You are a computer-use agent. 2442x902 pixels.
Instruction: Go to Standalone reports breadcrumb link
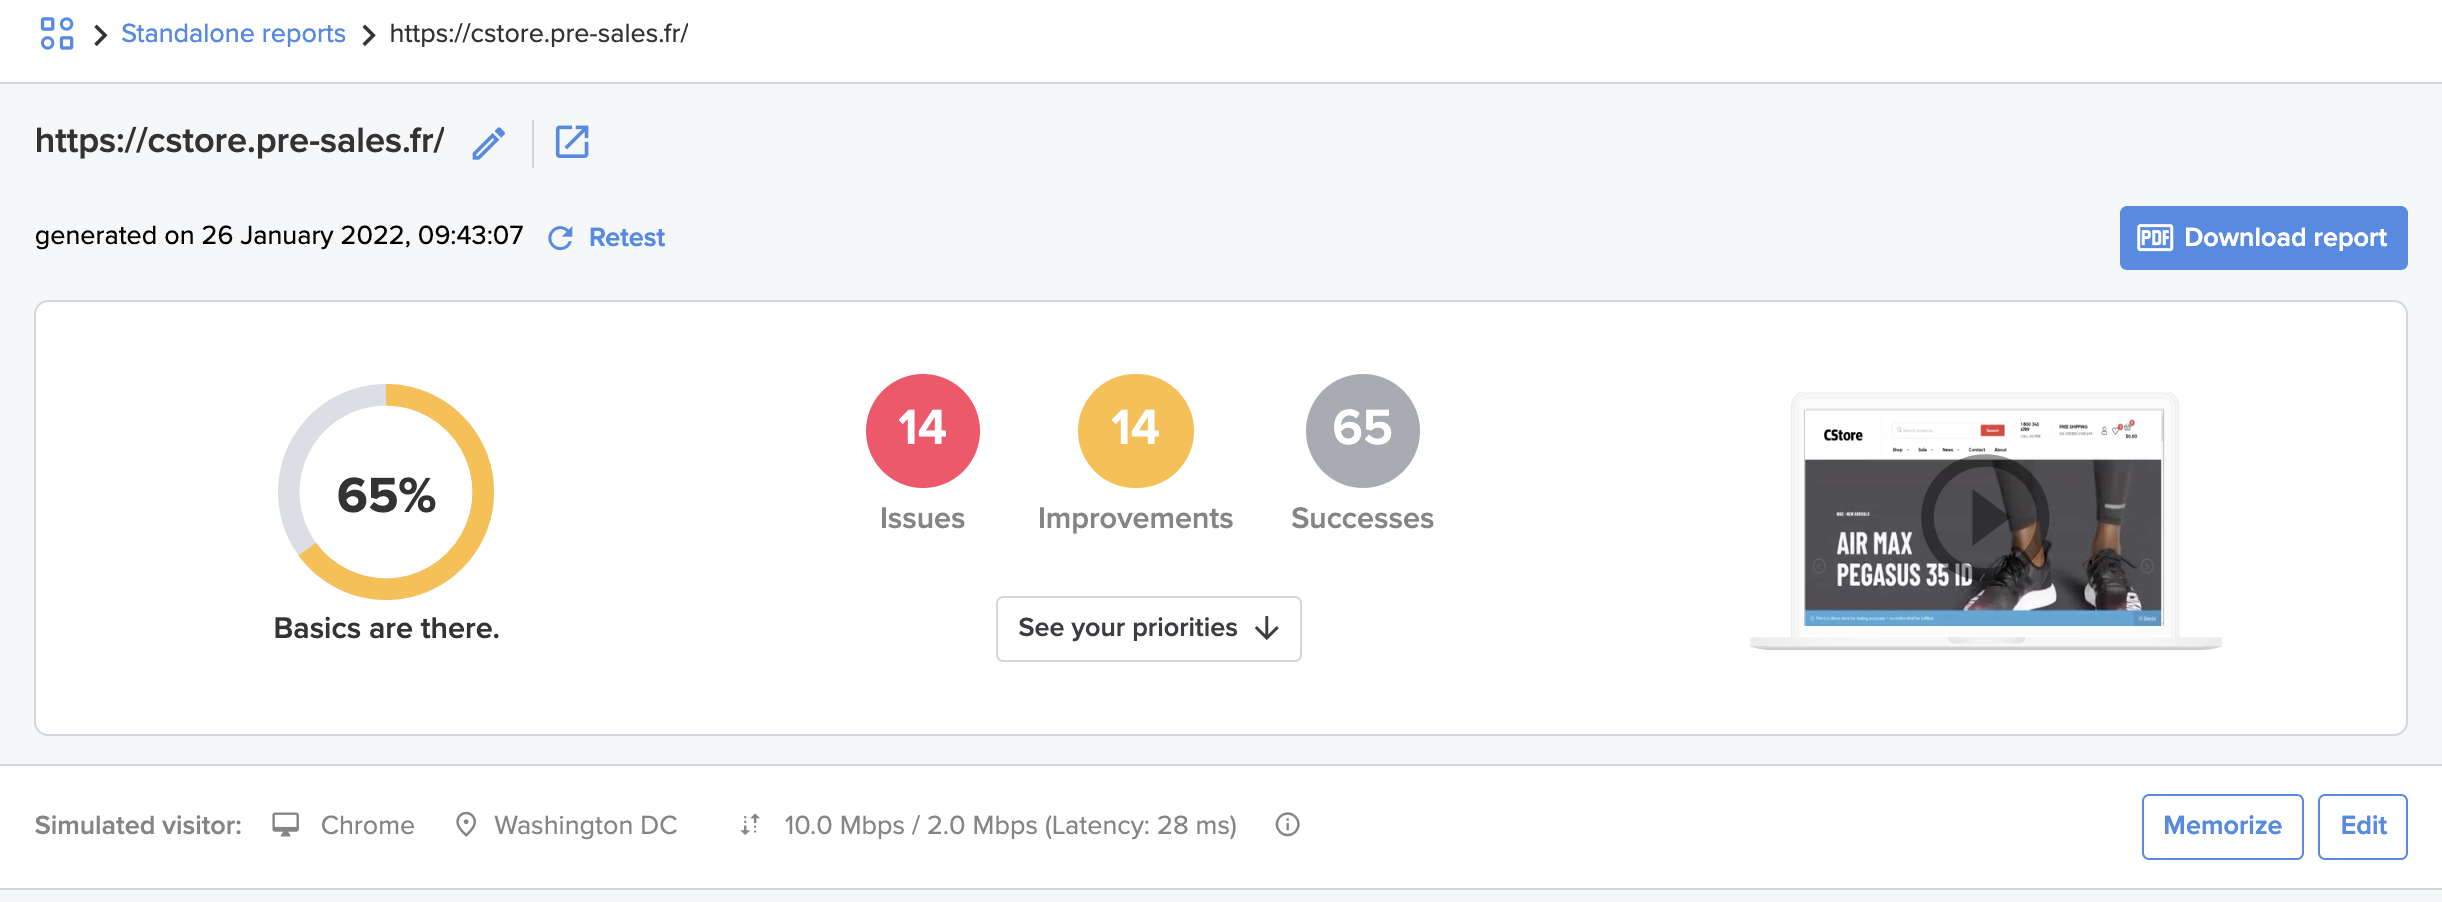[x=233, y=34]
